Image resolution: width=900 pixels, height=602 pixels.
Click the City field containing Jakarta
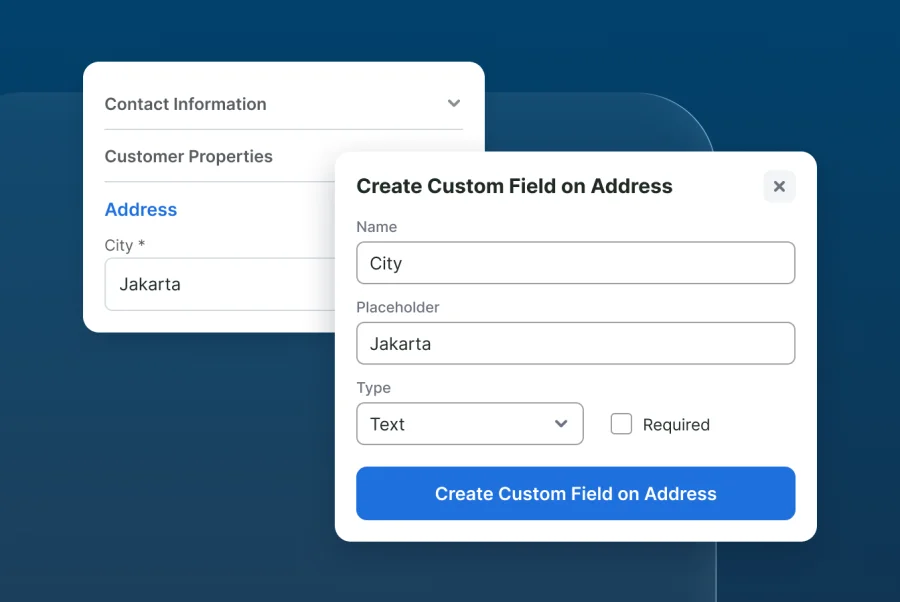220,284
